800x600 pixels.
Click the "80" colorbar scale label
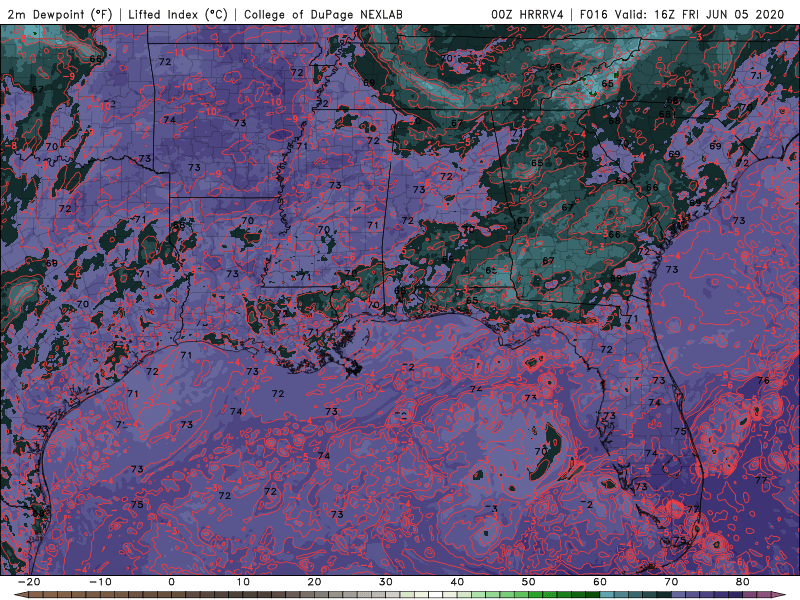tap(743, 582)
